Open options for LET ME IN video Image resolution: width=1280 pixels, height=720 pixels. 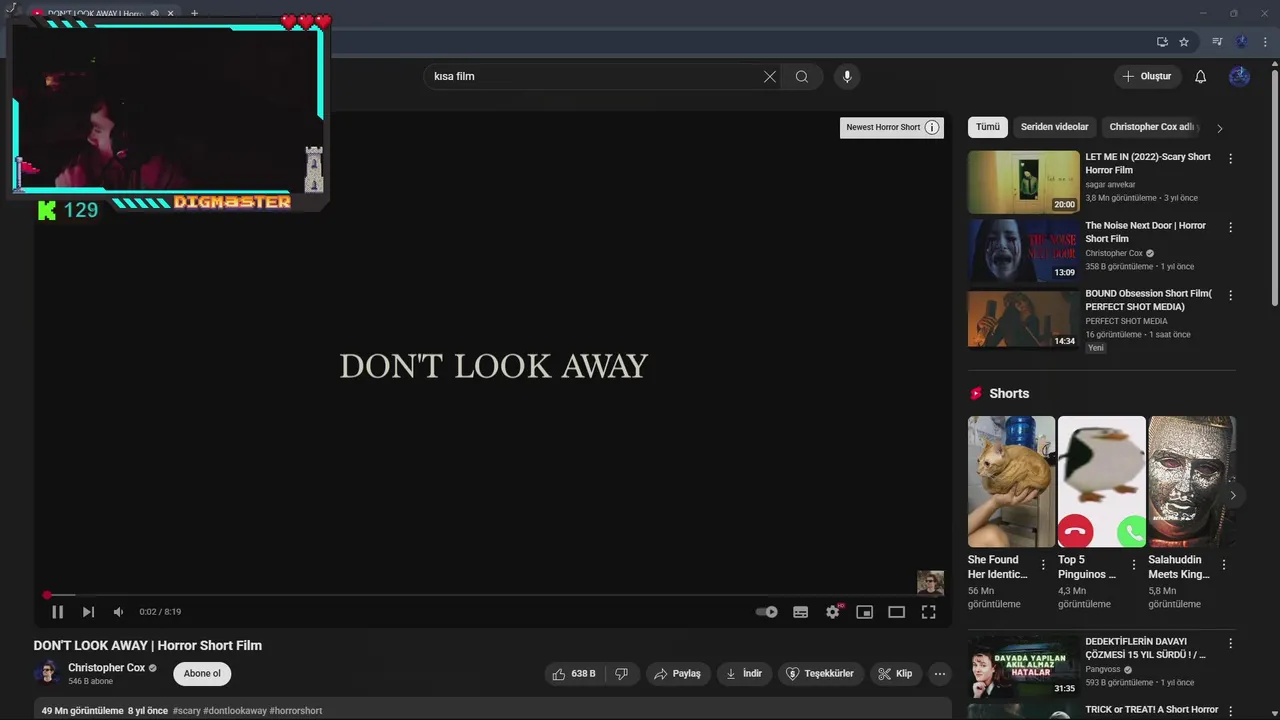point(1230,159)
